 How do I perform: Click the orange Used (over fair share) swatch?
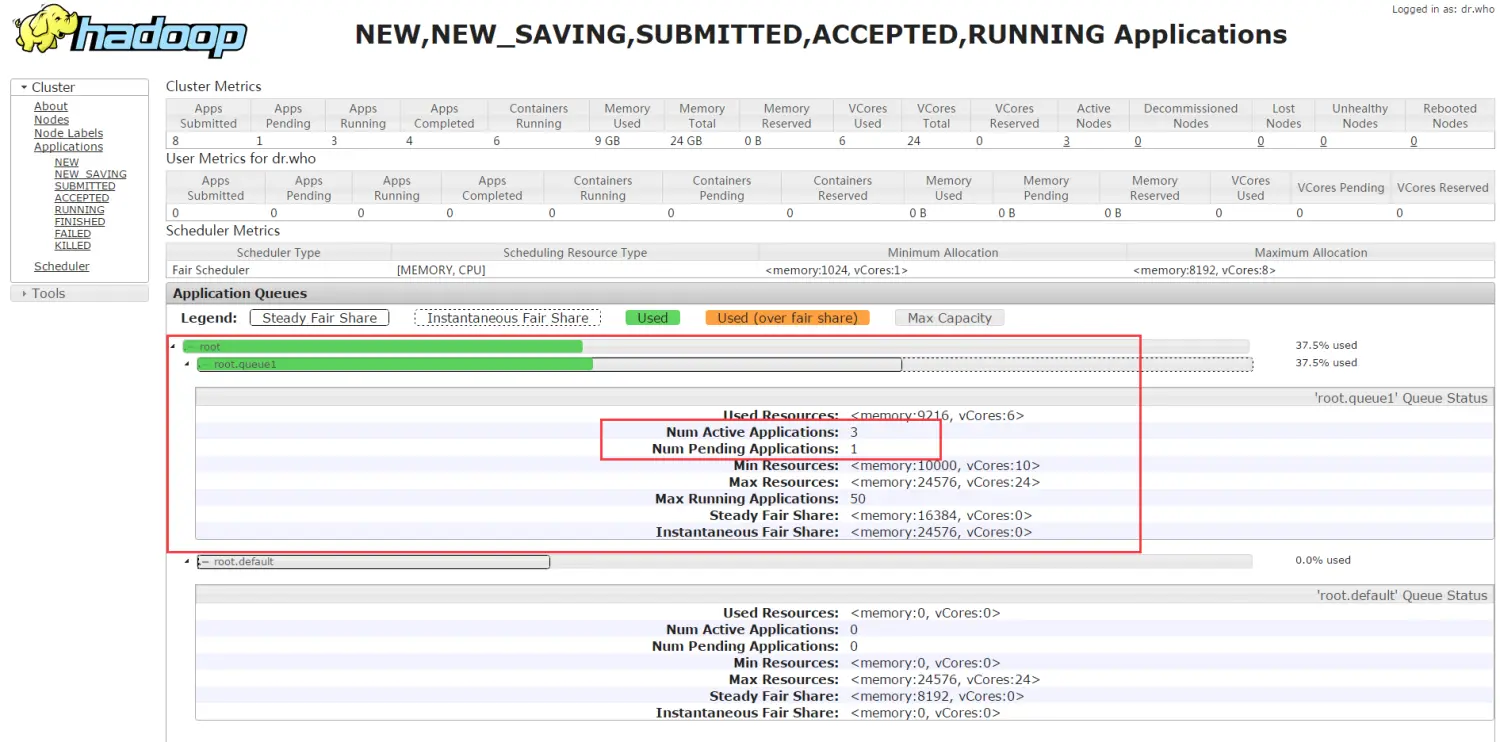787,318
